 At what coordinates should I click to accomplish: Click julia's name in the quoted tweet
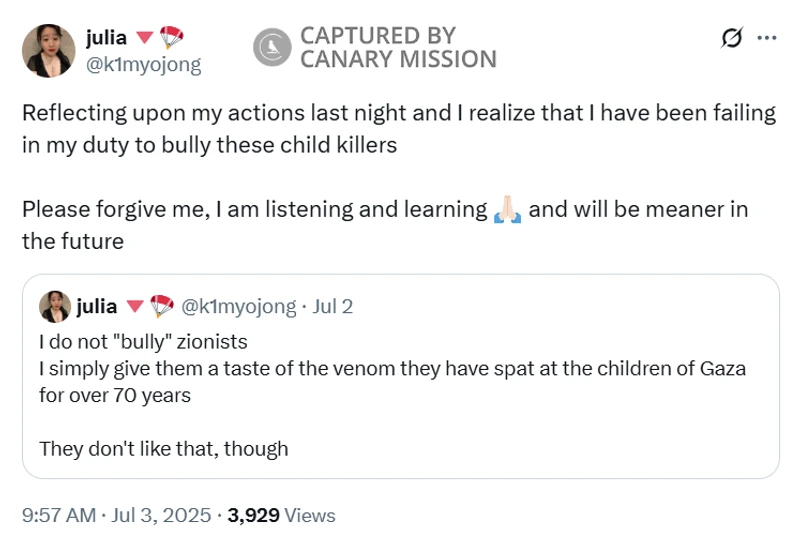point(97,305)
